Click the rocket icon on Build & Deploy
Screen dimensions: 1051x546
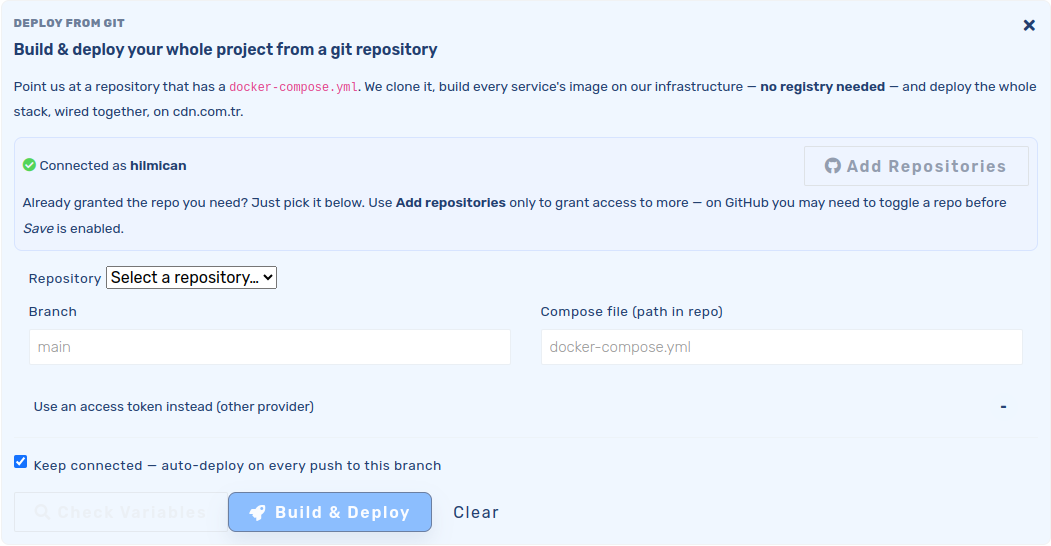point(257,513)
